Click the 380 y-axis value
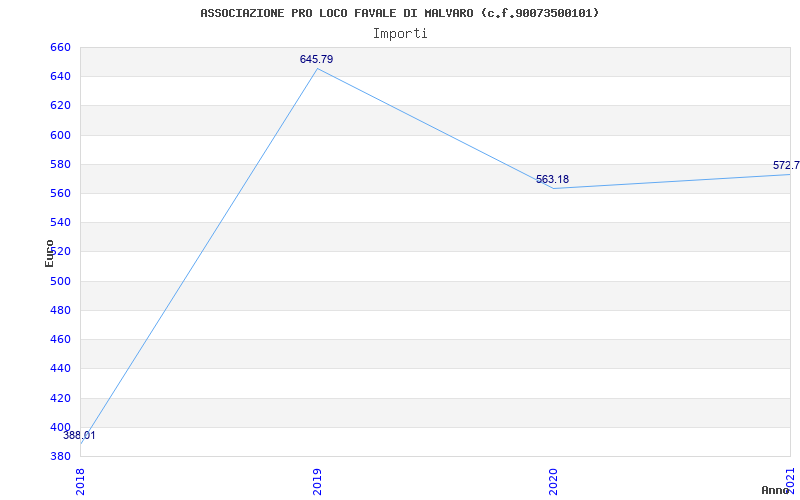This screenshot has height=500, width=800. click(60, 456)
